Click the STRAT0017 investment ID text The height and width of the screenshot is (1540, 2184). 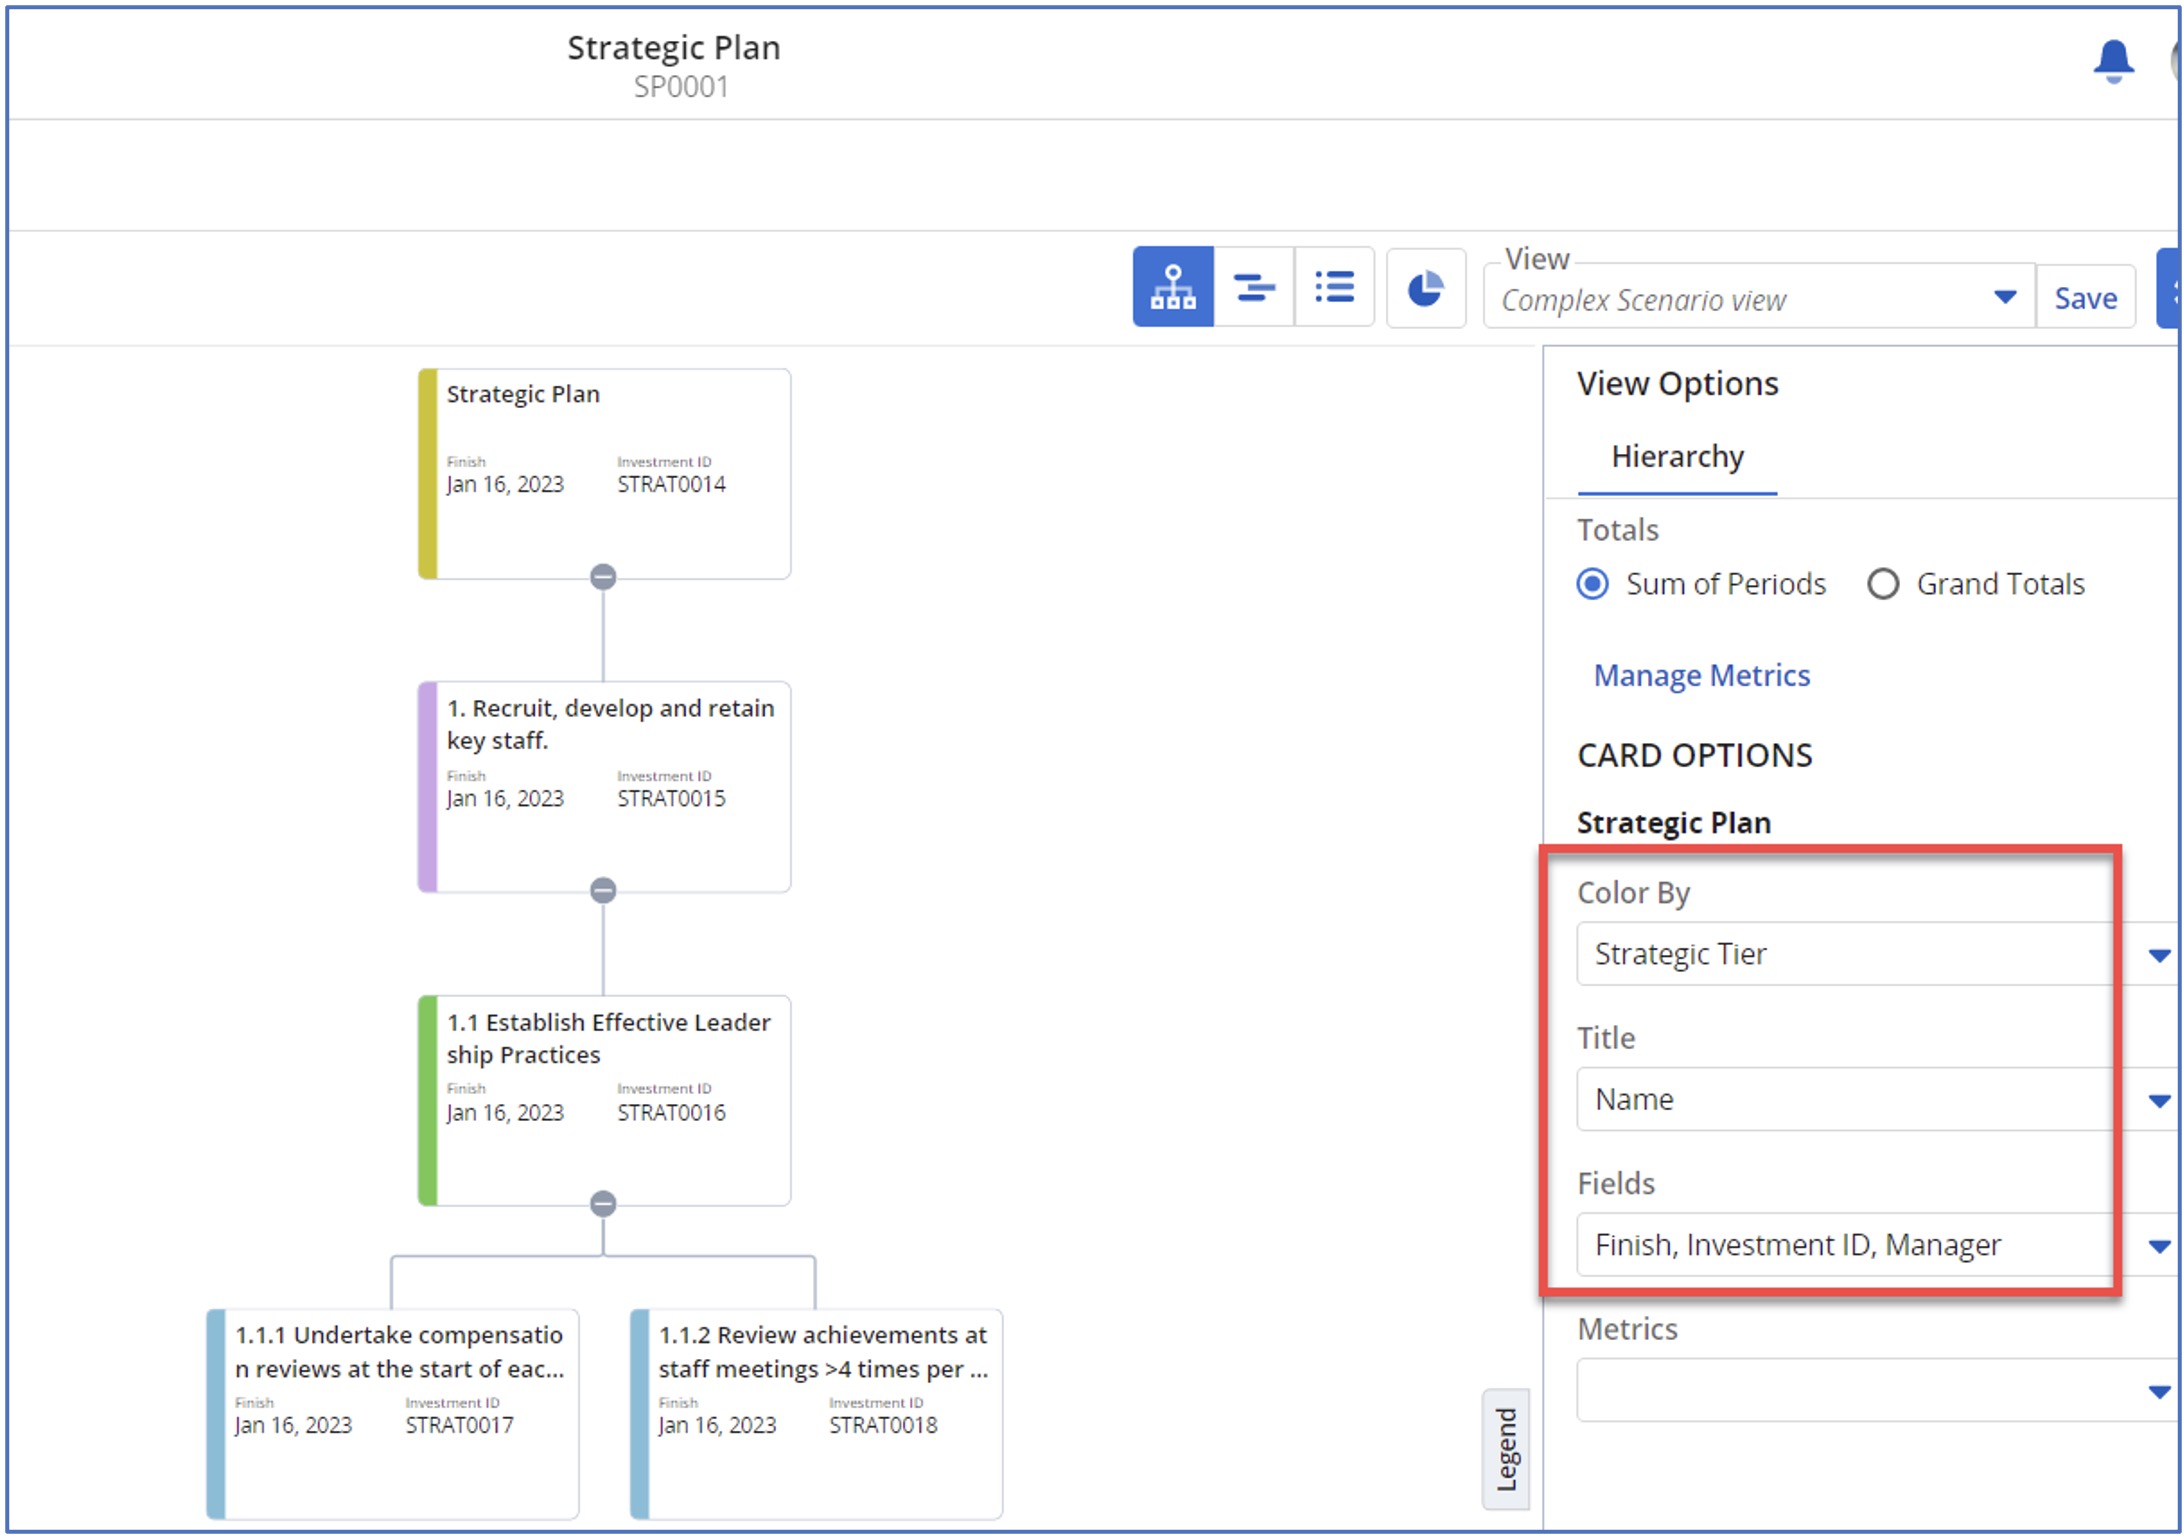click(x=459, y=1425)
